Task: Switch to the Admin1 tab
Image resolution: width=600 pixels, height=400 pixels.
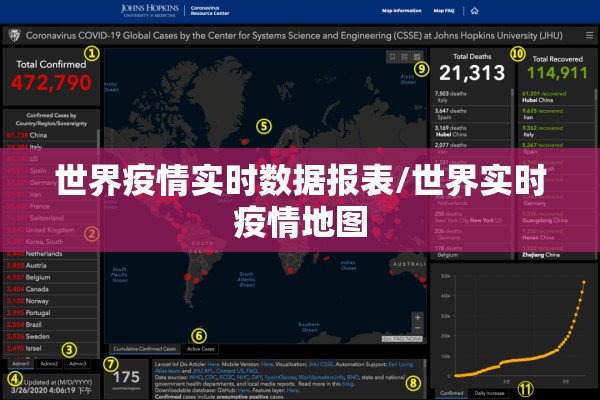Action: pyautogui.click(x=21, y=364)
